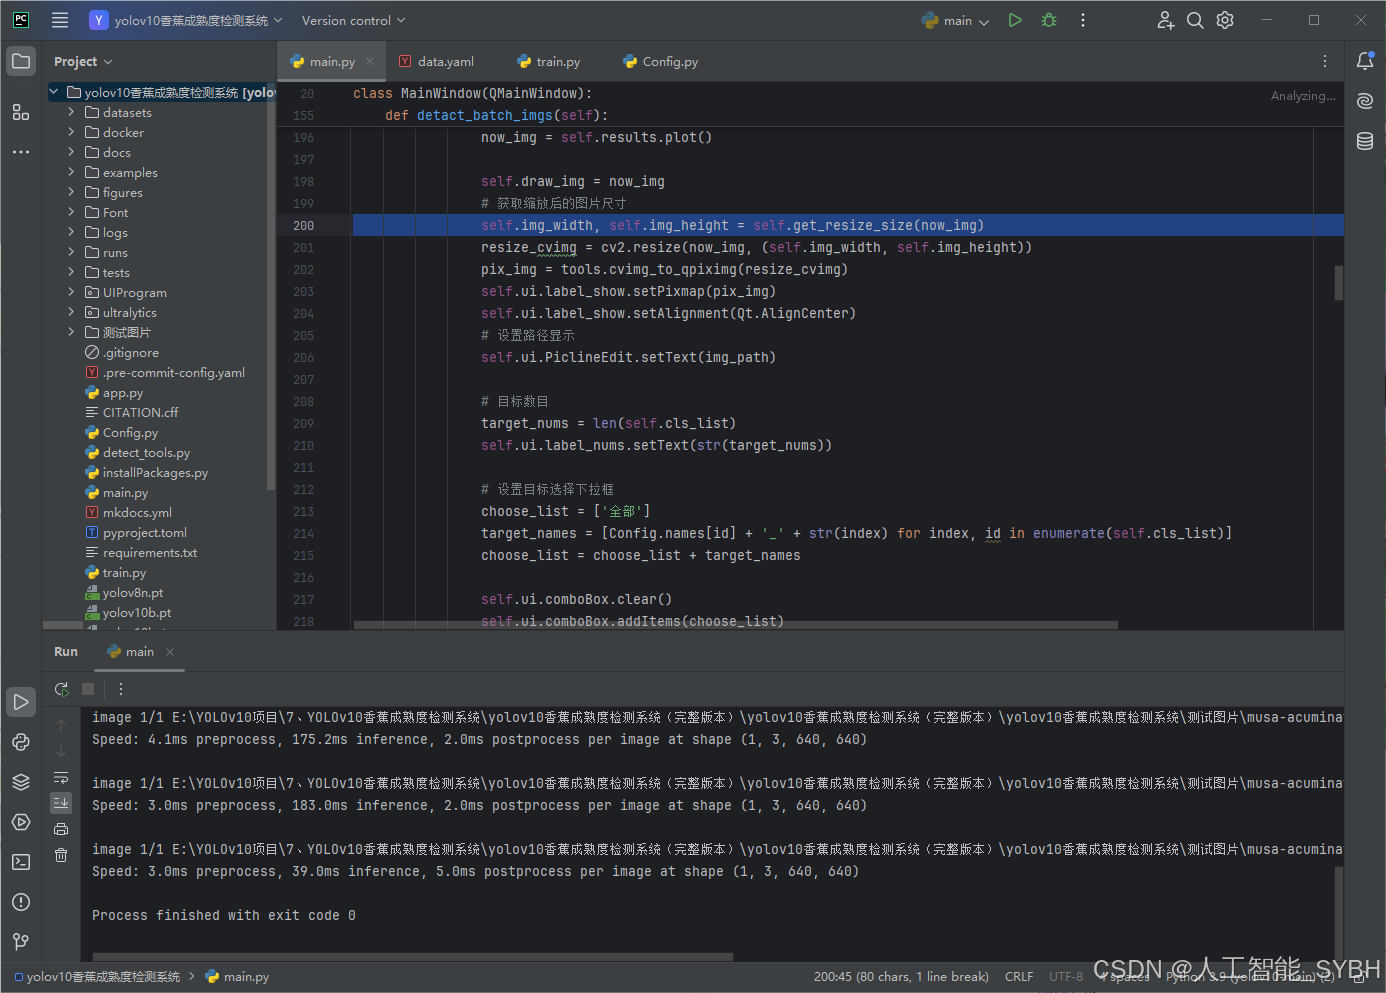
Task: Open IDE settings gear
Action: tap(1225, 20)
